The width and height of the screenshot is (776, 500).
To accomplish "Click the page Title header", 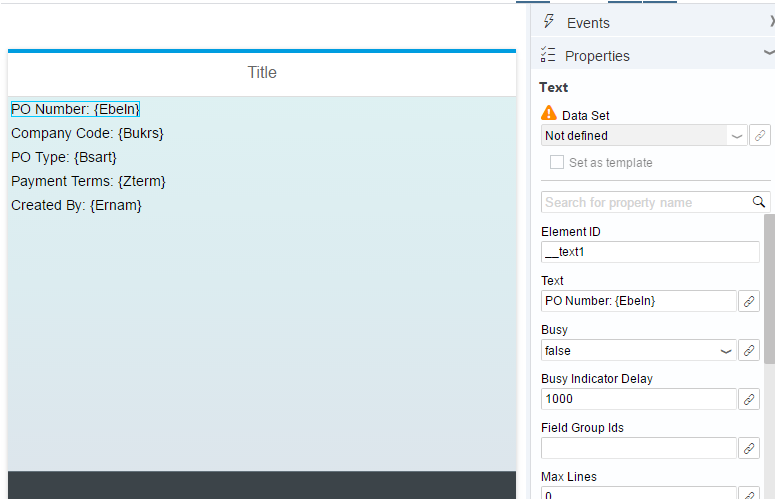I will (262, 73).
